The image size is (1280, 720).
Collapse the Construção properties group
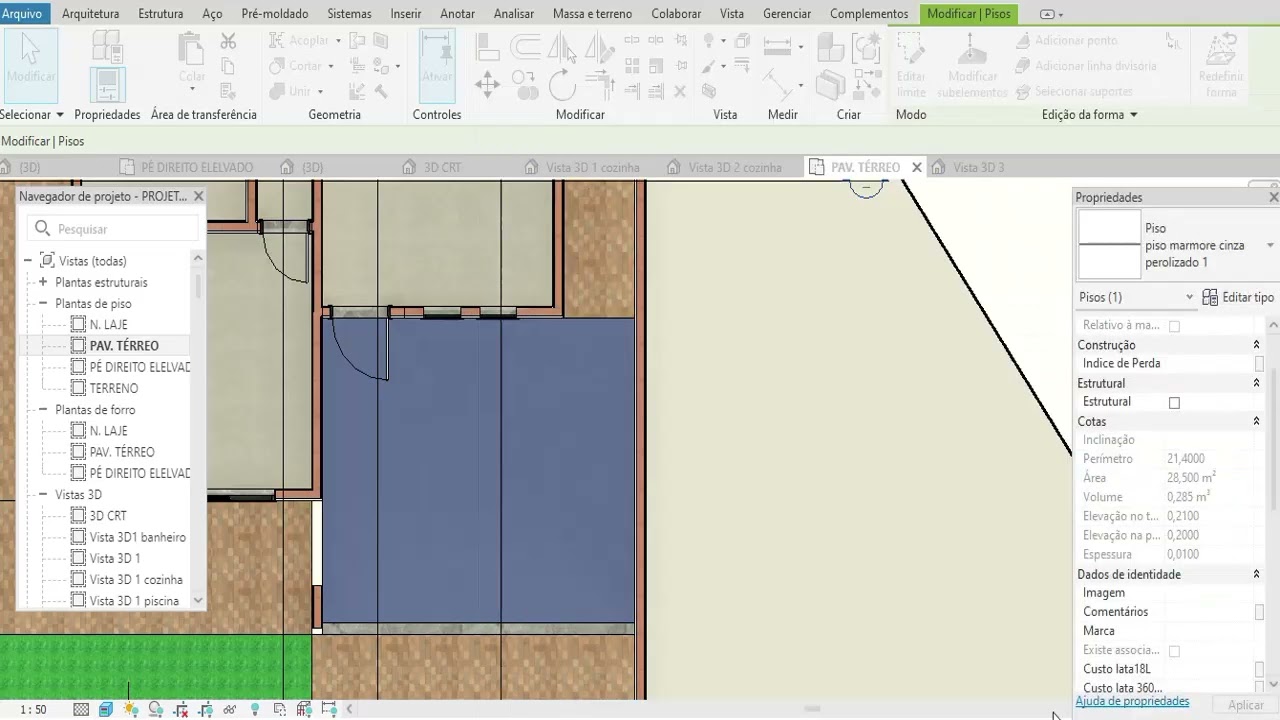tap(1256, 345)
